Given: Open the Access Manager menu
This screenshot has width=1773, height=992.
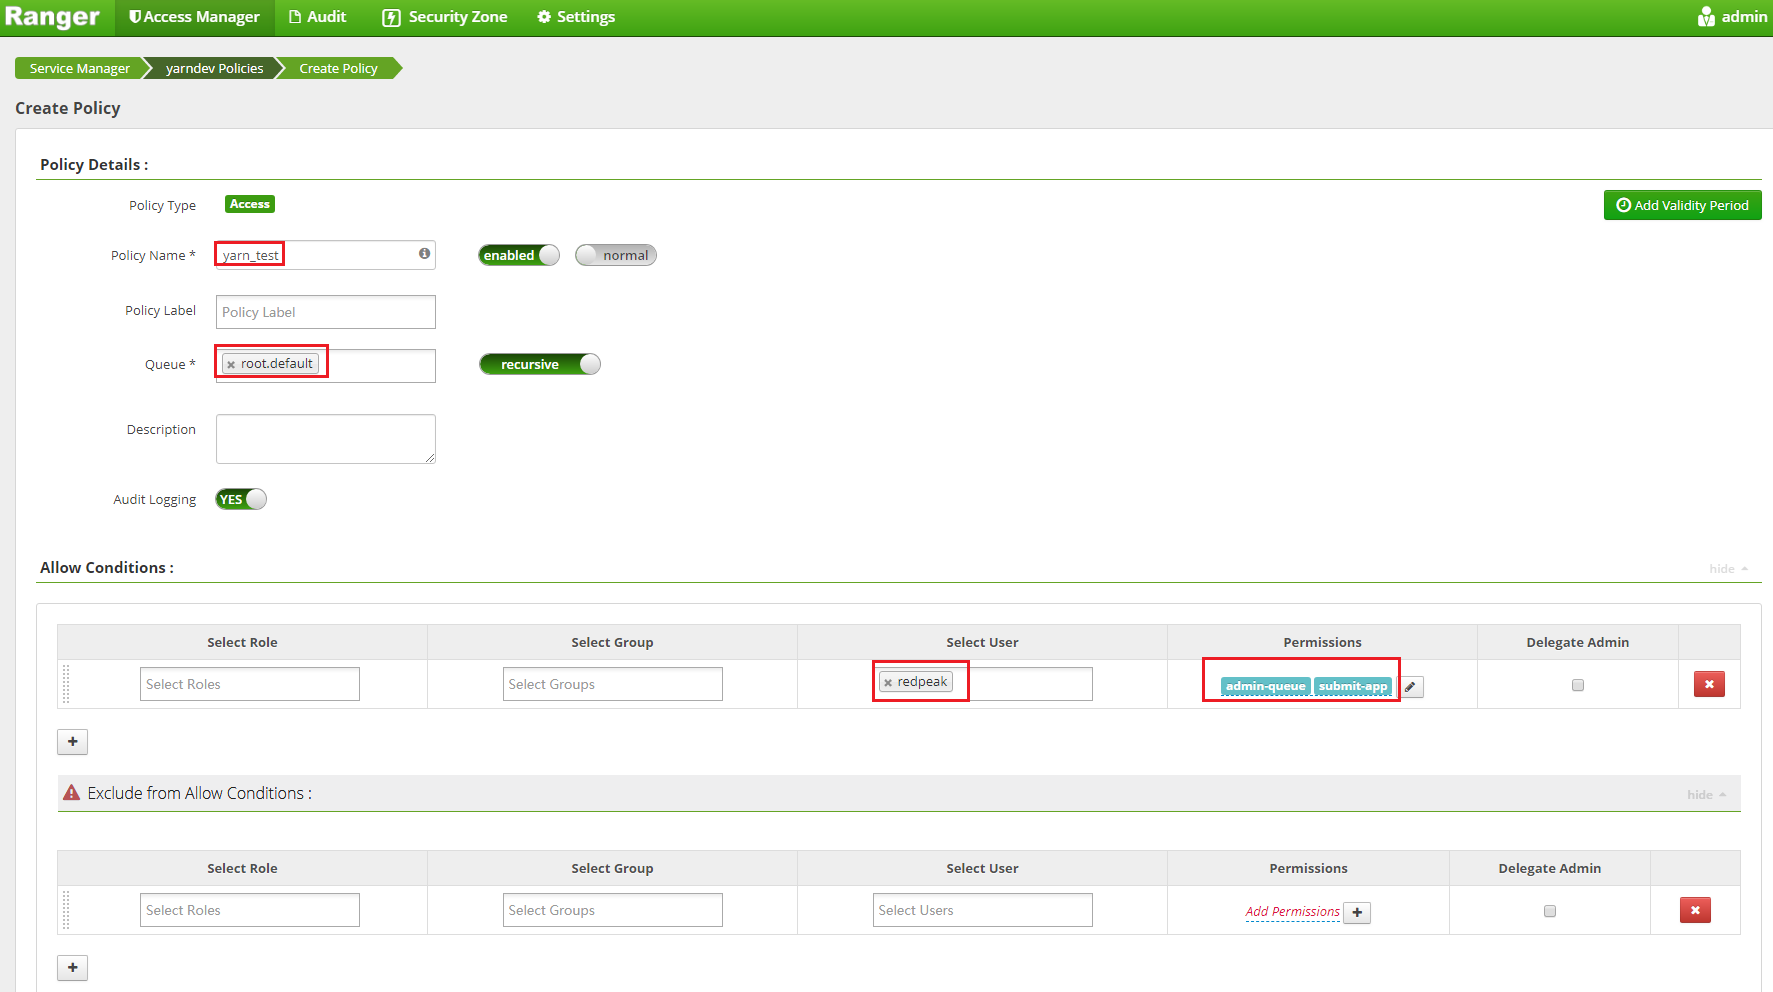Looking at the screenshot, I should point(195,17).
